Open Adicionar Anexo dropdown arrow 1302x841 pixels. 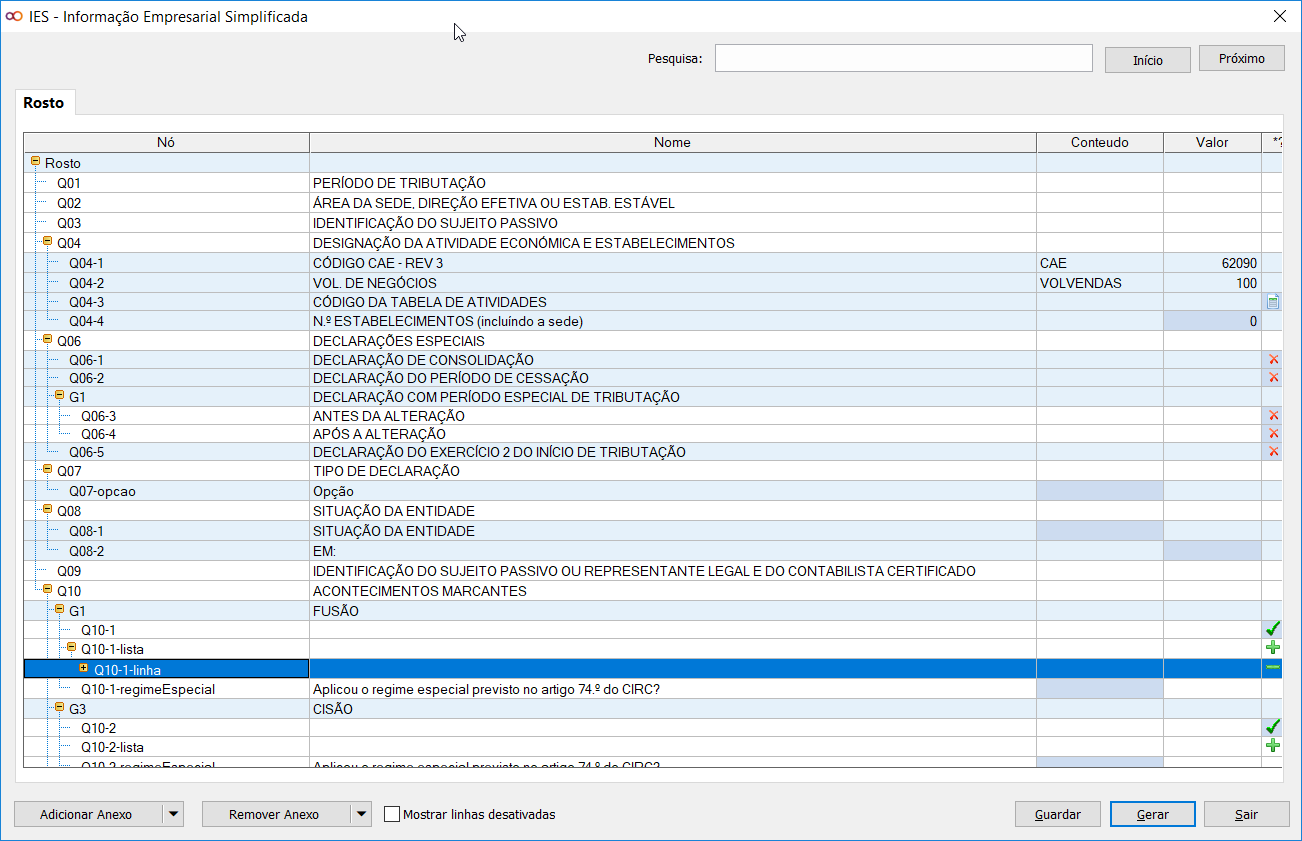pyautogui.click(x=174, y=814)
